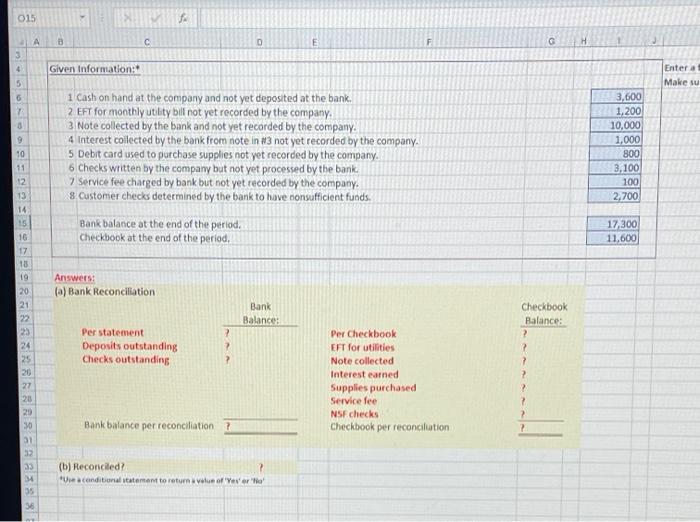Select the answer cell for Per Checkbook
The height and width of the screenshot is (522, 700).
[542, 334]
